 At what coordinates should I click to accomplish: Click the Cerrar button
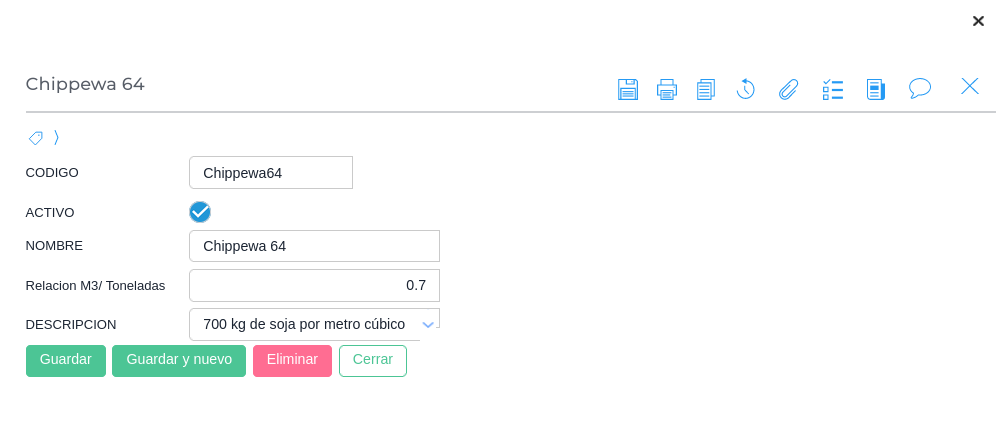[x=373, y=360]
